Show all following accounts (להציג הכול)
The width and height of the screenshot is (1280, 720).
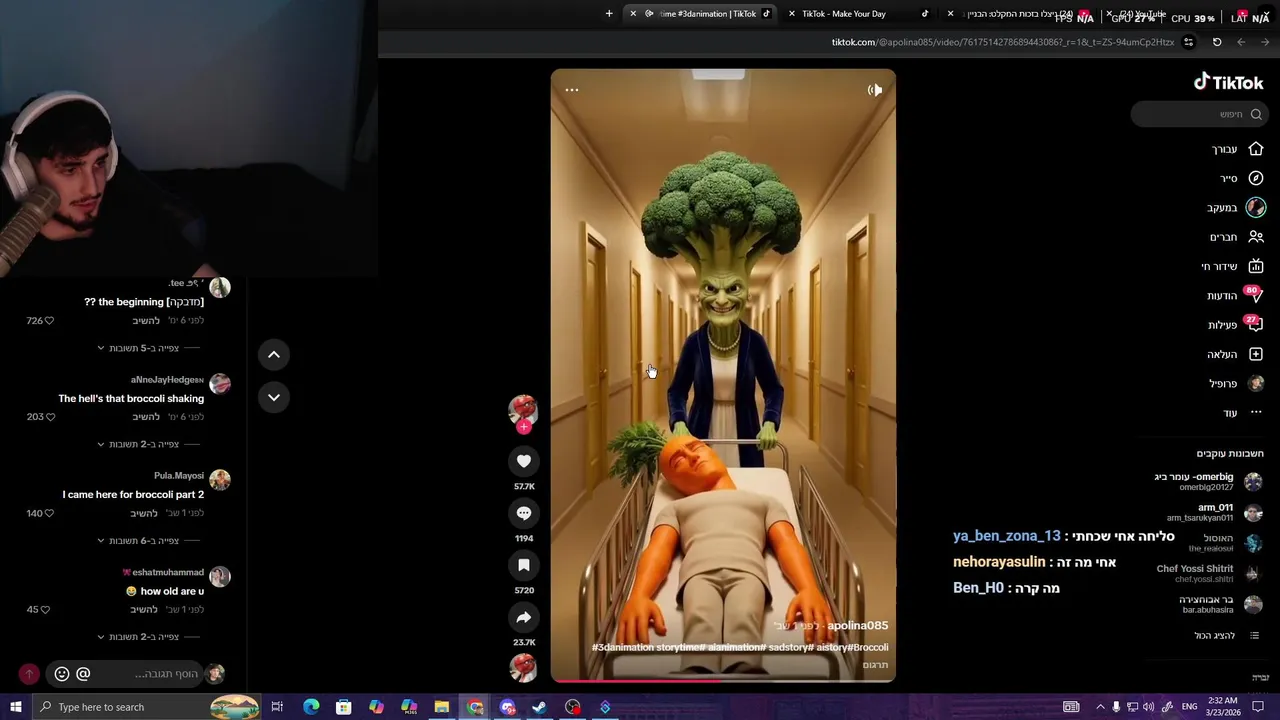pos(1228,636)
